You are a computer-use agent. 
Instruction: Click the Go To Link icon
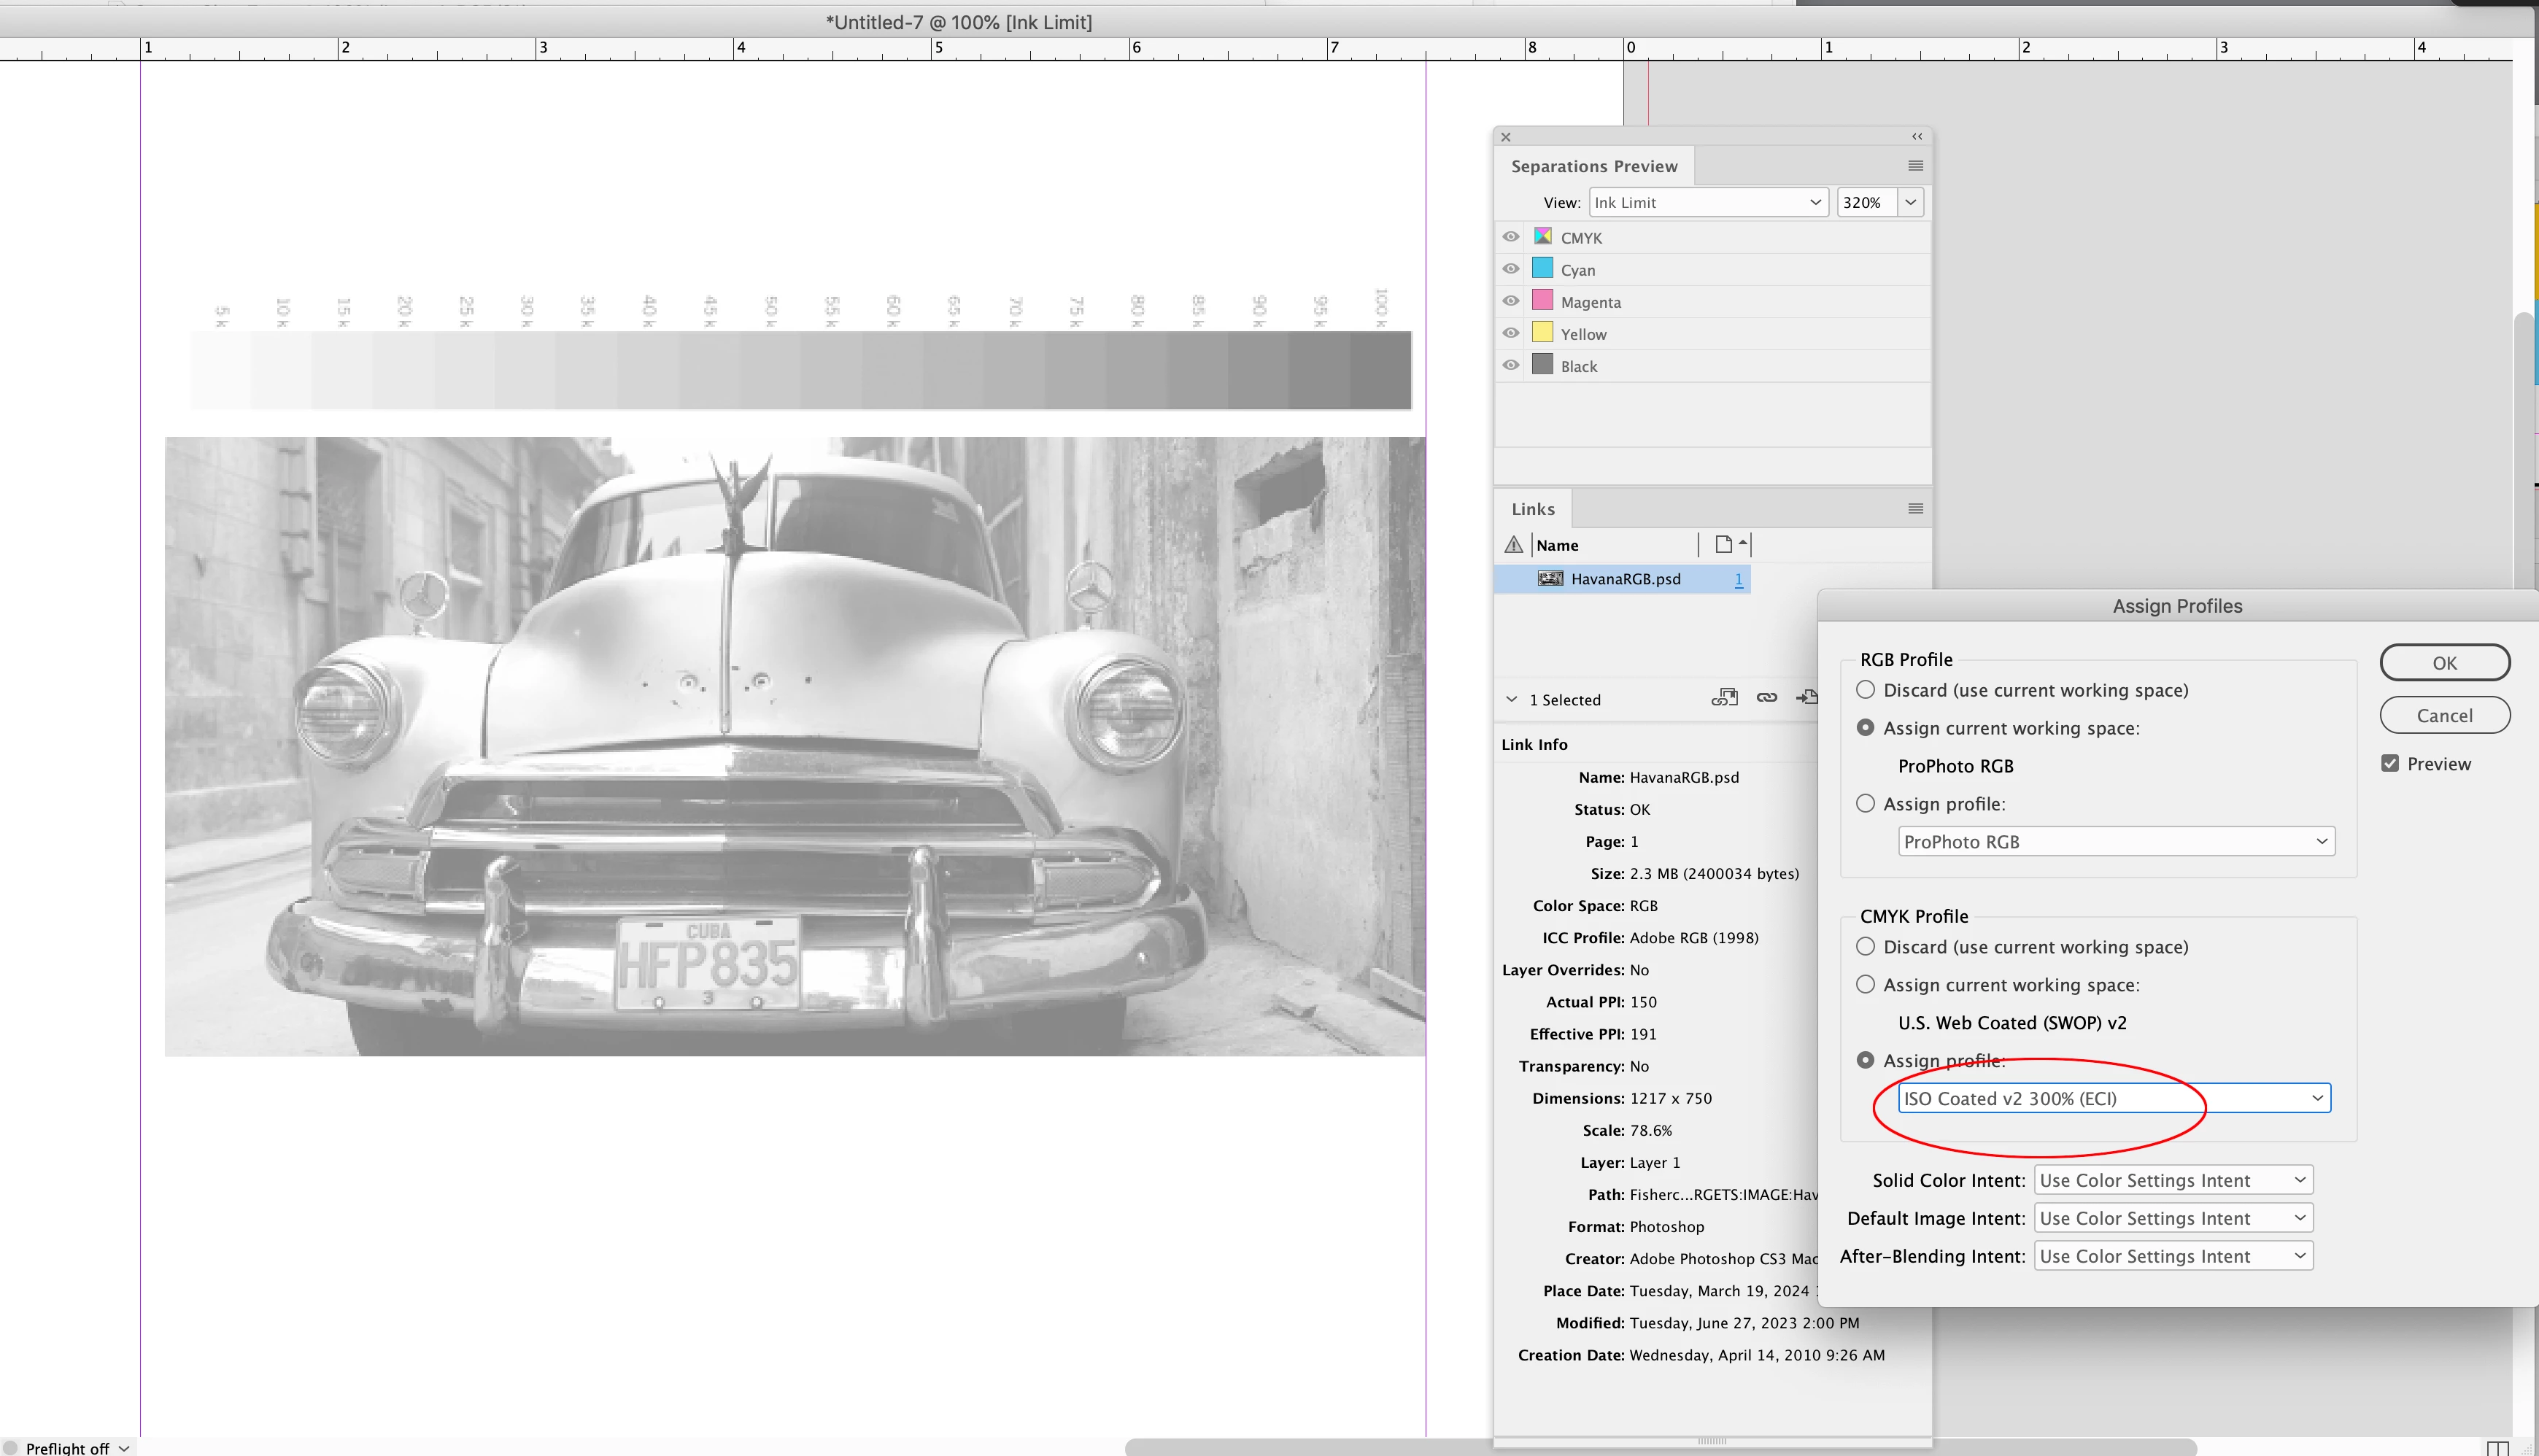point(1807,698)
